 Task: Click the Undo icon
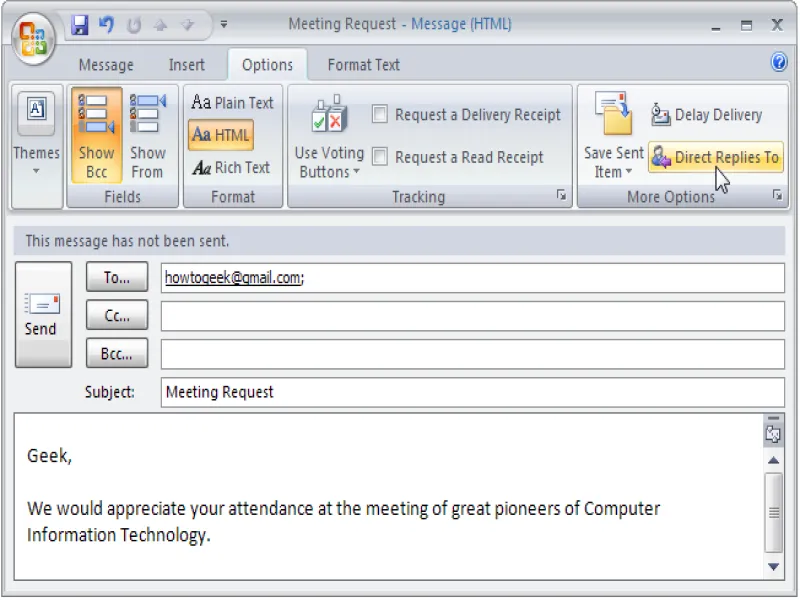pyautogui.click(x=104, y=24)
